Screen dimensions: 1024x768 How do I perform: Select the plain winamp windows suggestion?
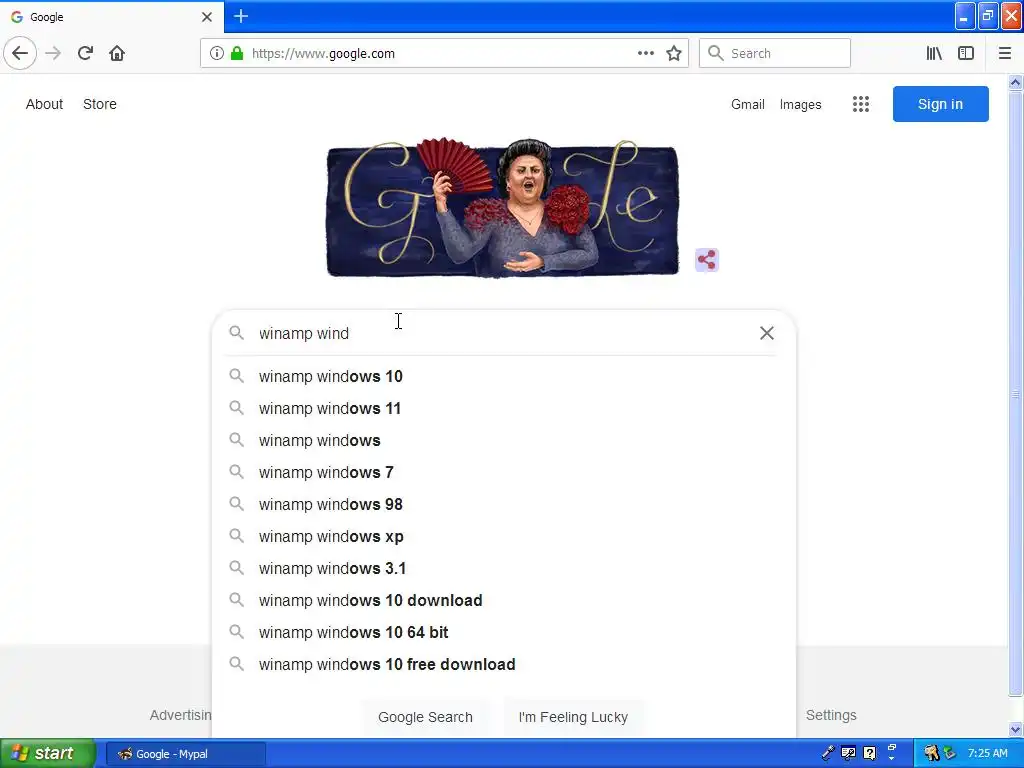tap(504, 440)
